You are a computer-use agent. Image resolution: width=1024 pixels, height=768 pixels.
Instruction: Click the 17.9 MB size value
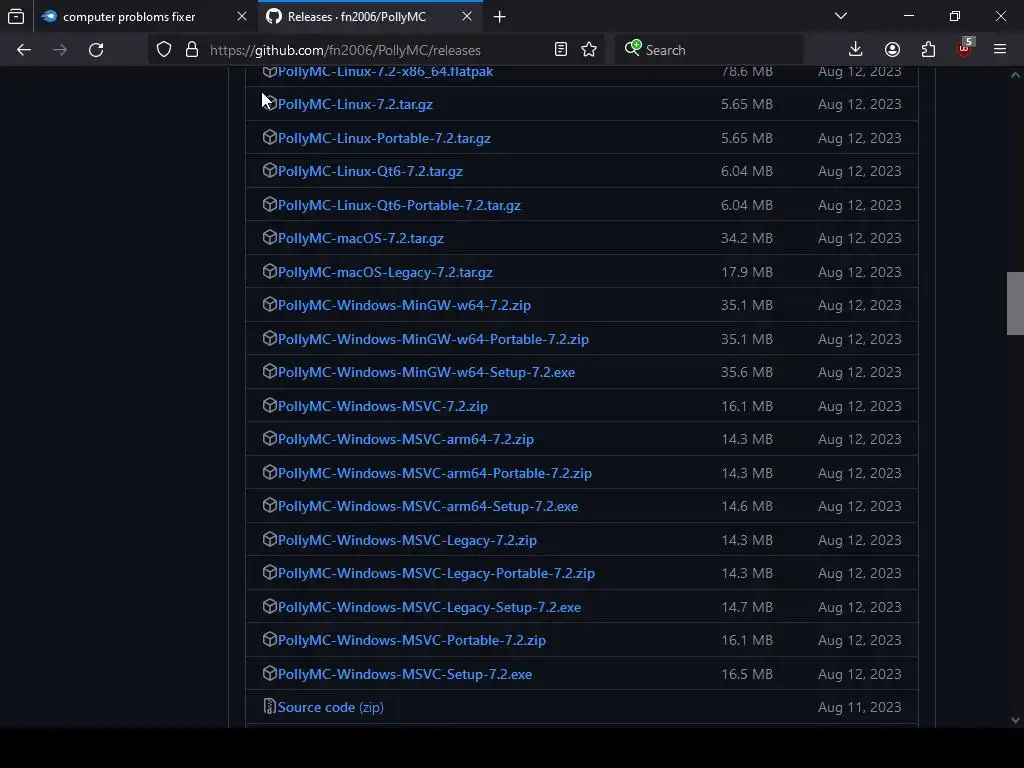(x=746, y=272)
